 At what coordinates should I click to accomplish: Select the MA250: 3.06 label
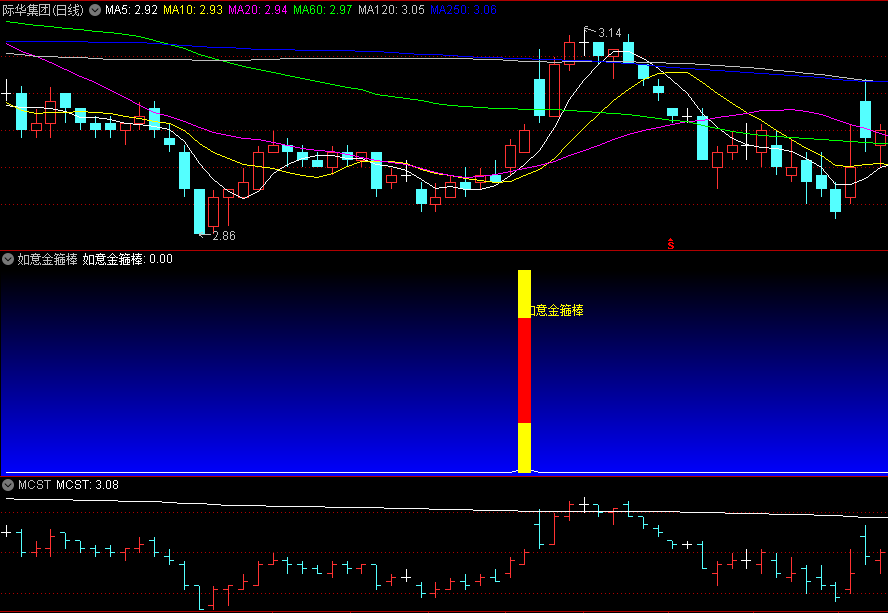(464, 10)
